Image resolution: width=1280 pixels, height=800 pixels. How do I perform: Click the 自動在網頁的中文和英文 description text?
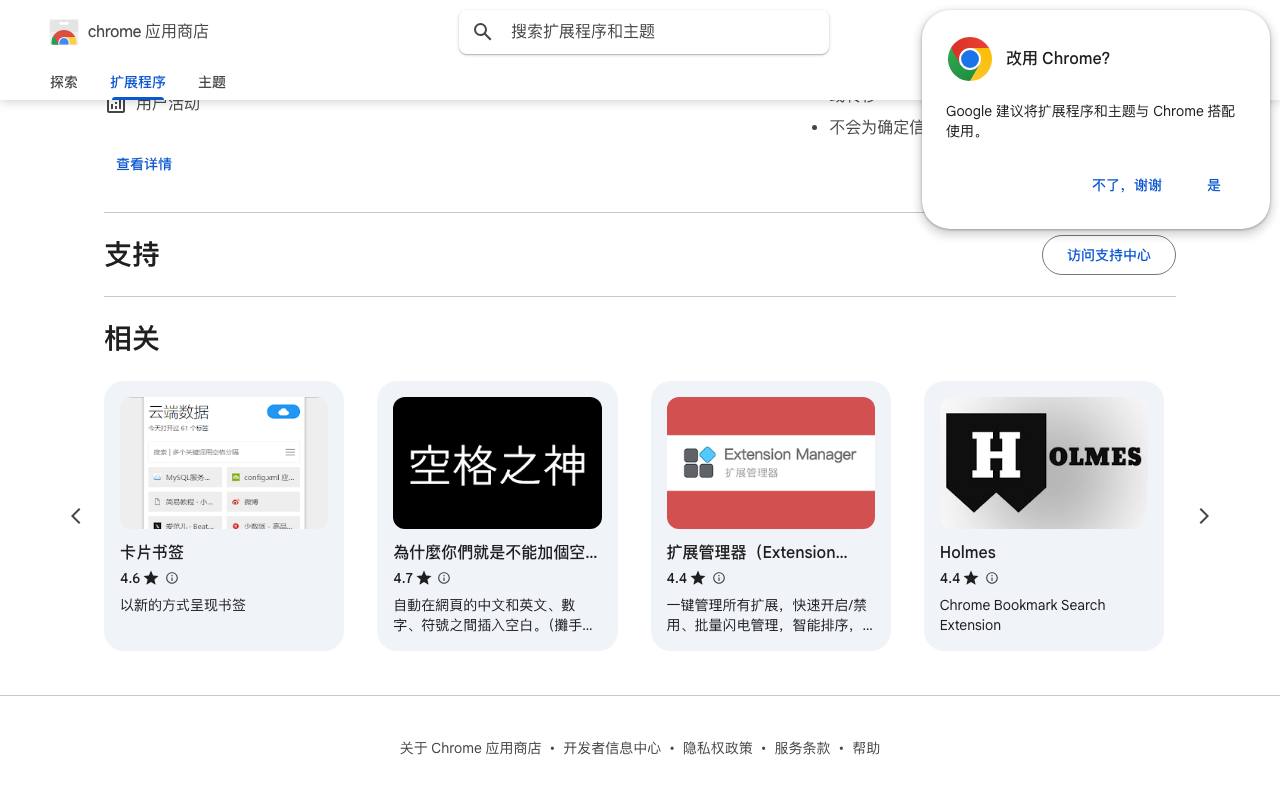tap(493, 615)
